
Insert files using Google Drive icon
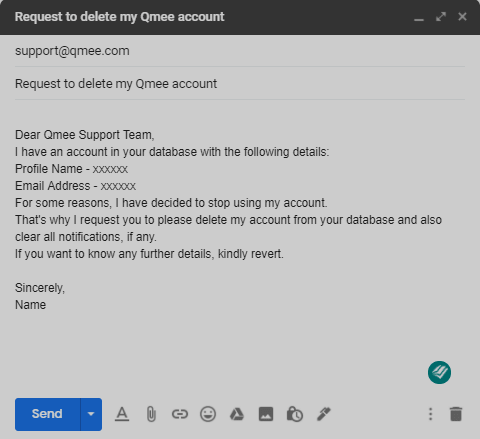click(x=237, y=414)
